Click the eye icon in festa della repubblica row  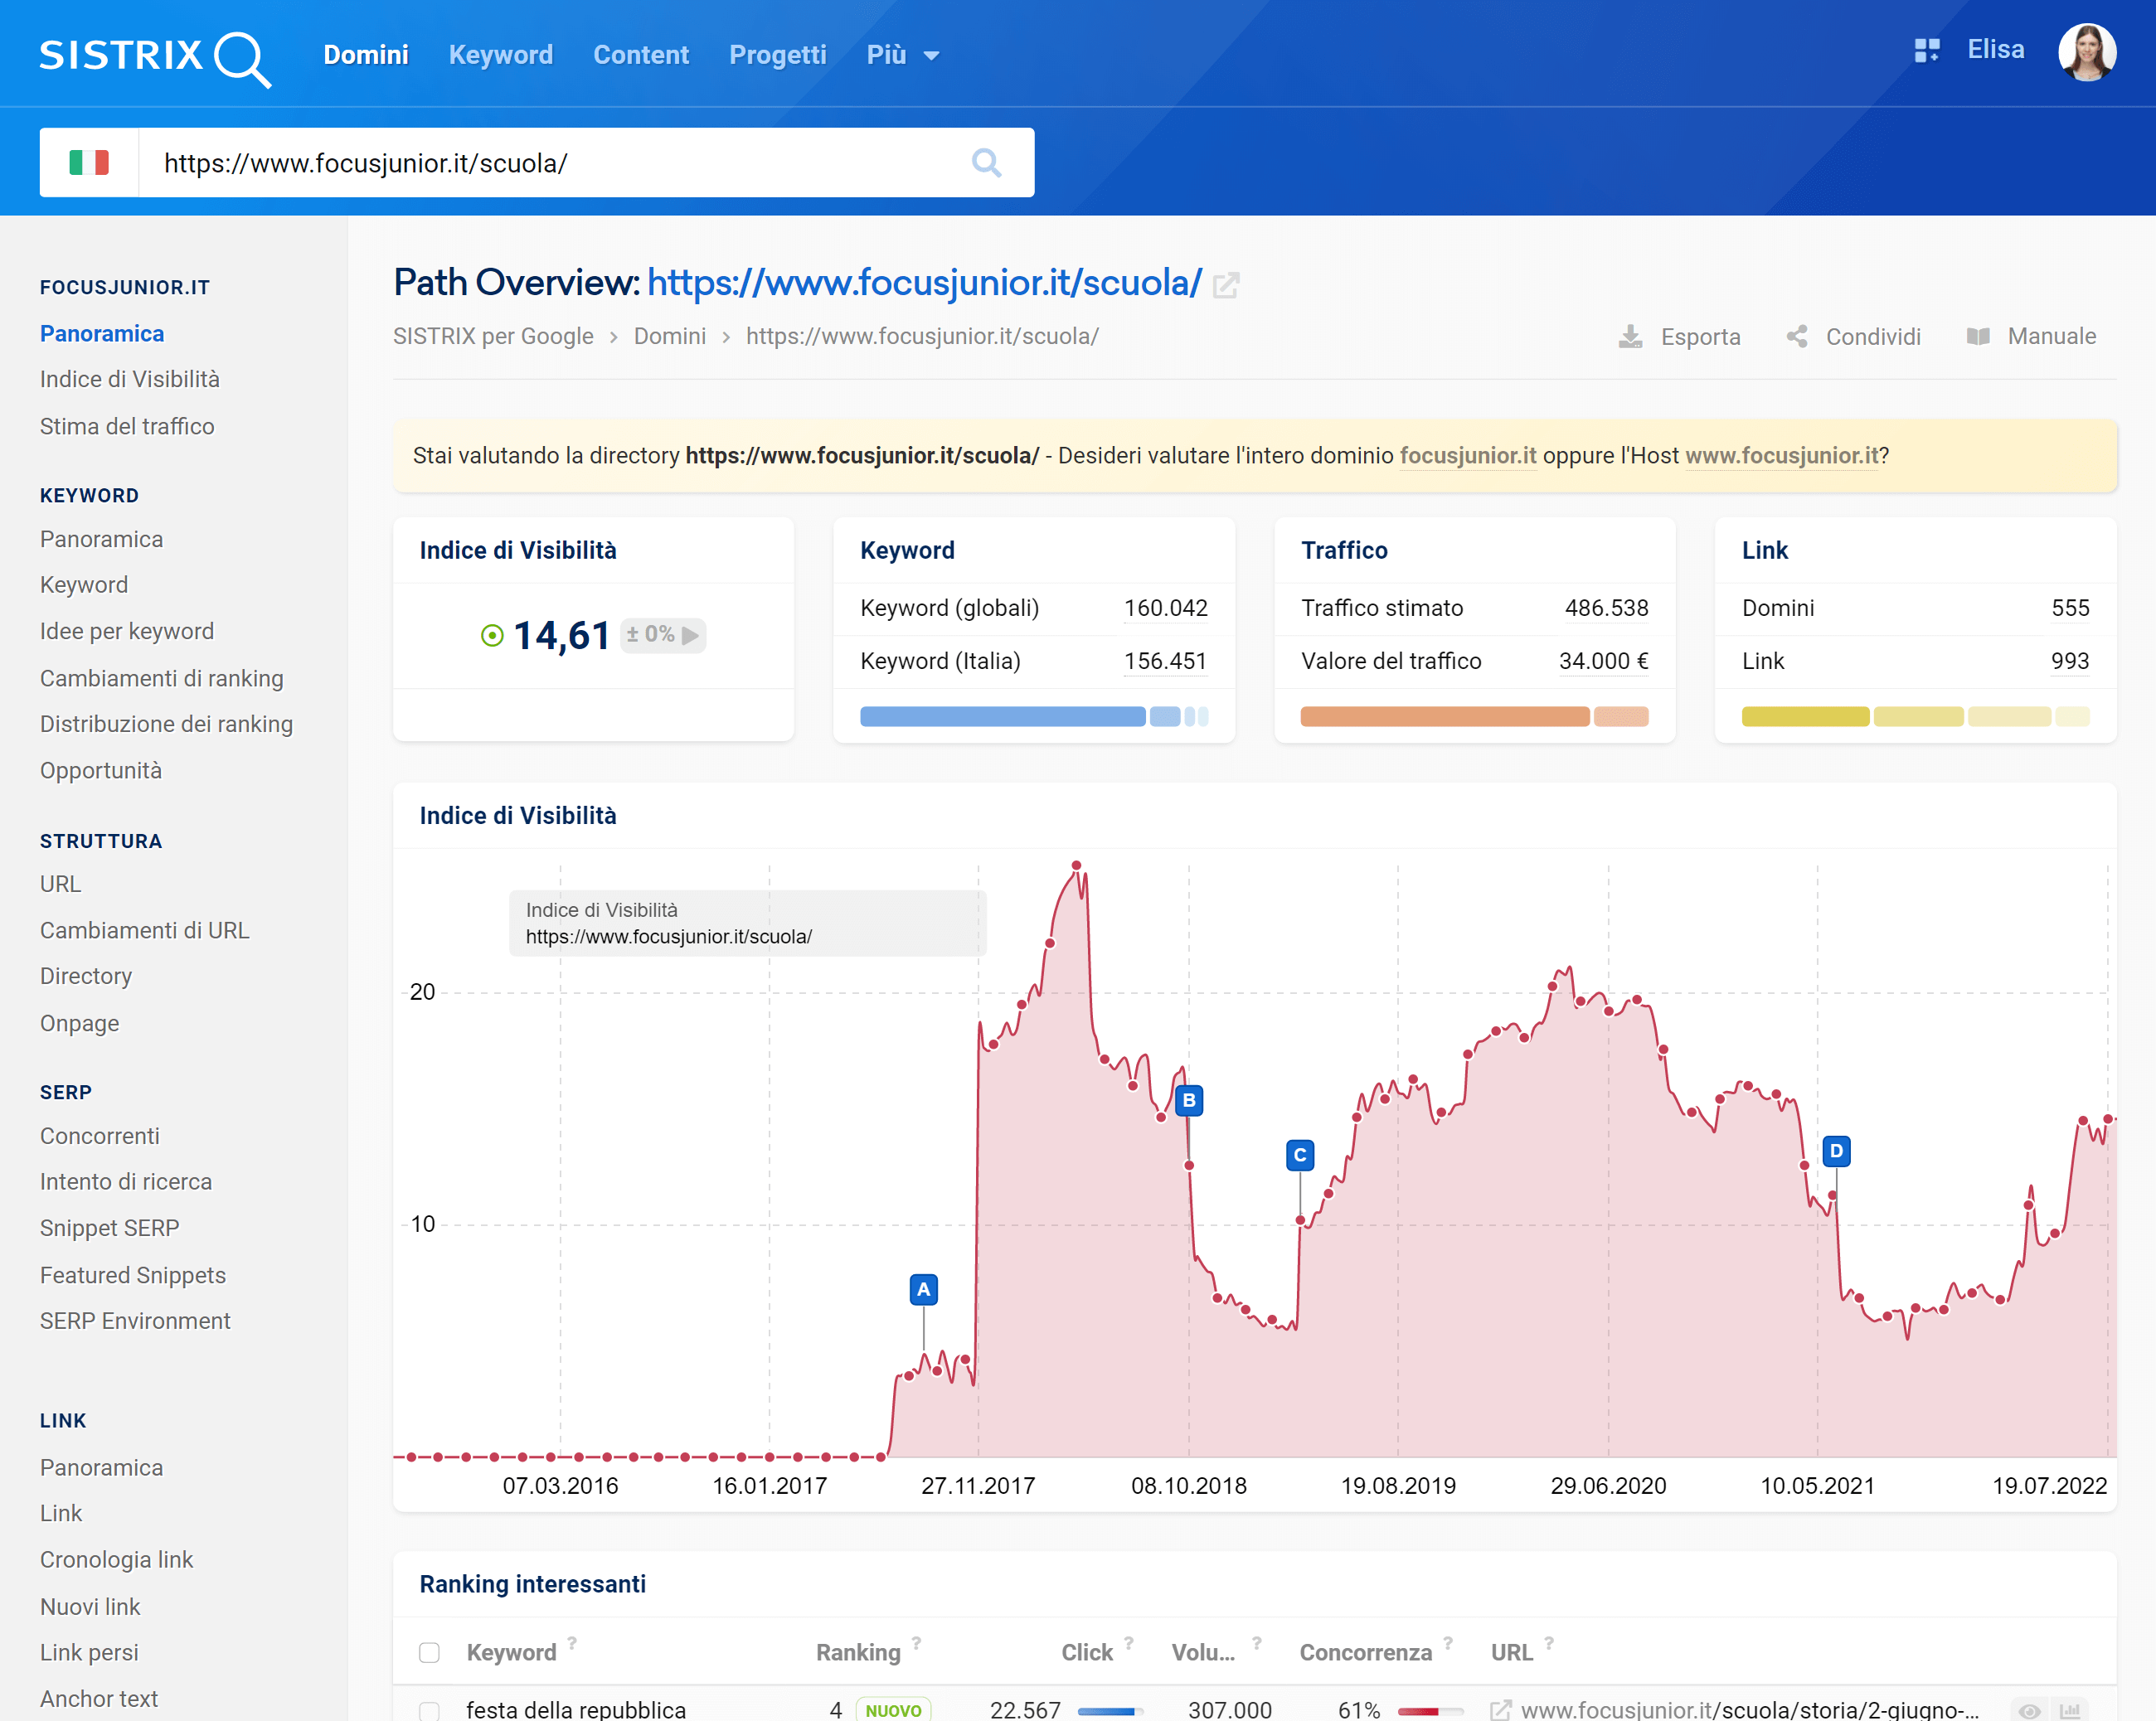click(2029, 1710)
